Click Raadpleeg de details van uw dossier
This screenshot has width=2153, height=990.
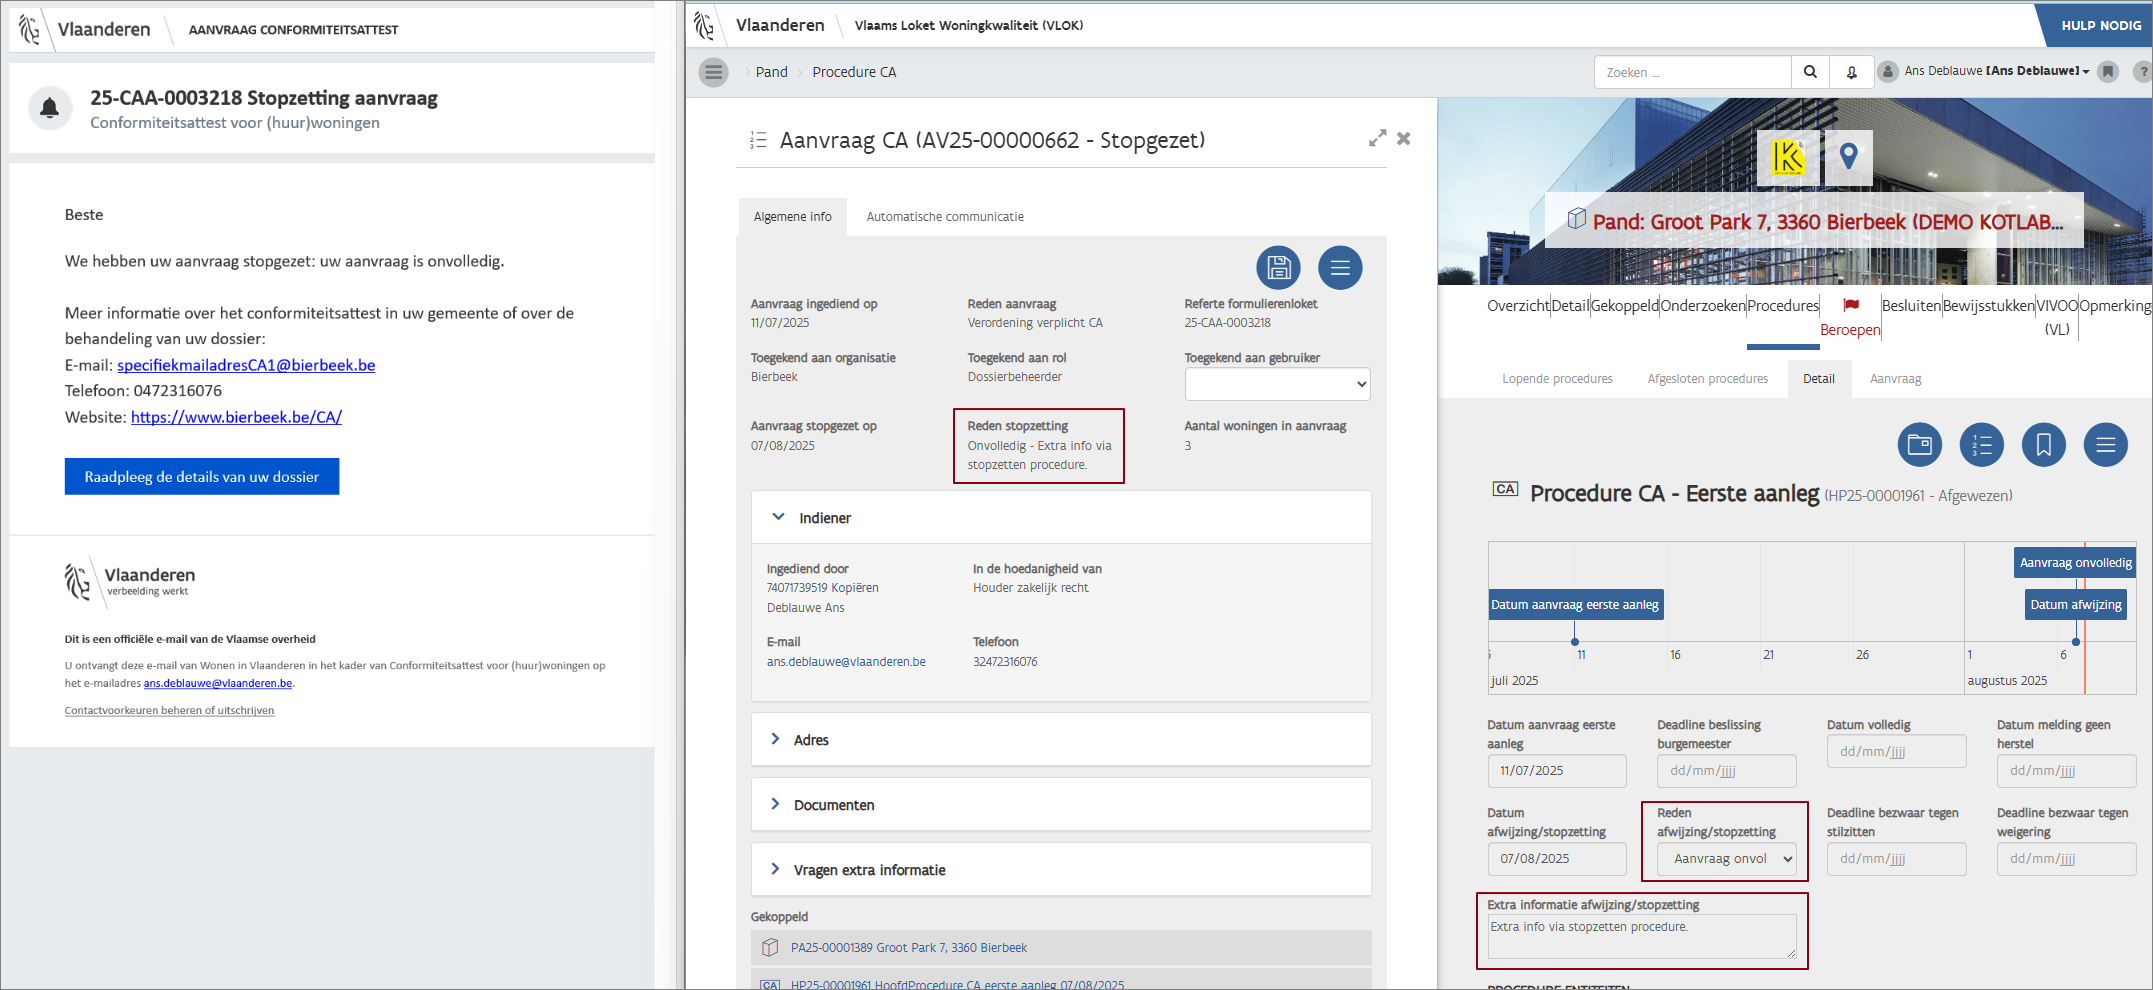(202, 477)
